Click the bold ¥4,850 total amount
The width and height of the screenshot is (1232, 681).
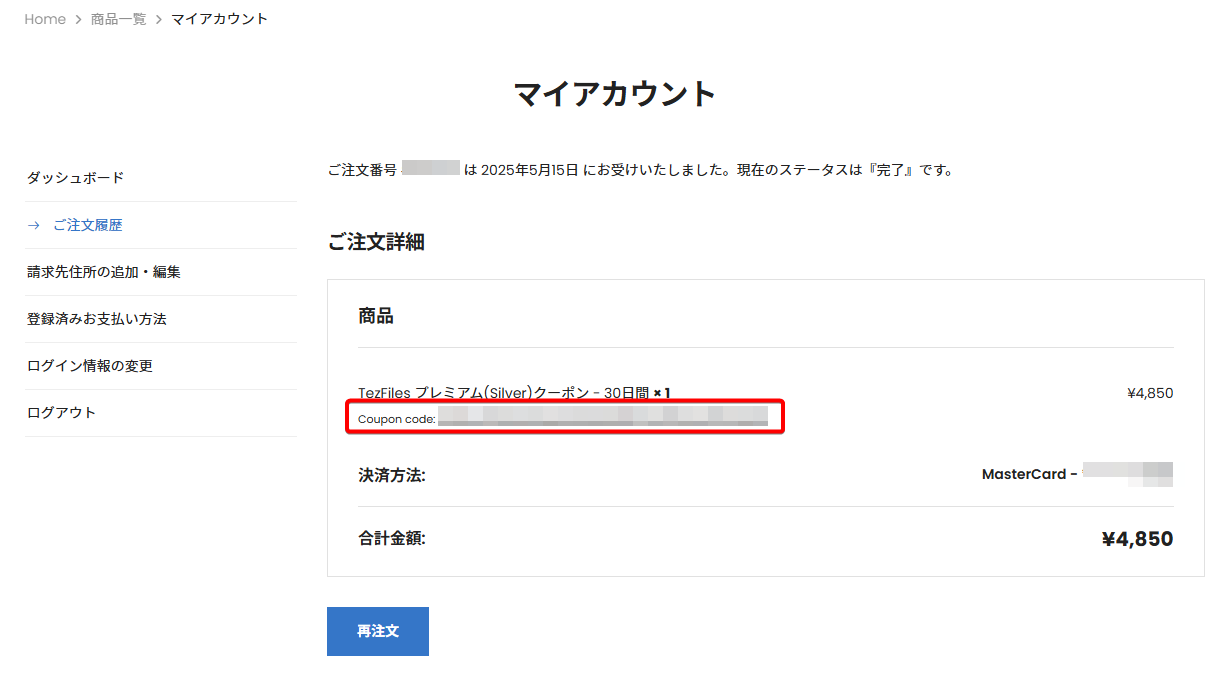(1137, 539)
